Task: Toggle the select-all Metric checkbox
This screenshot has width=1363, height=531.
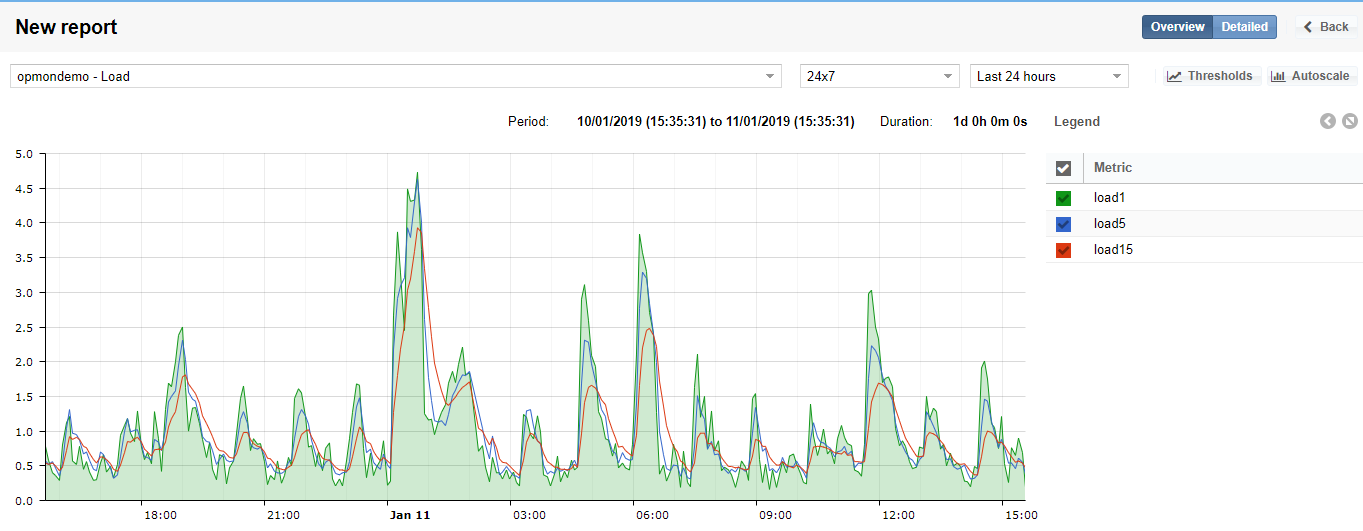Action: click(1063, 168)
